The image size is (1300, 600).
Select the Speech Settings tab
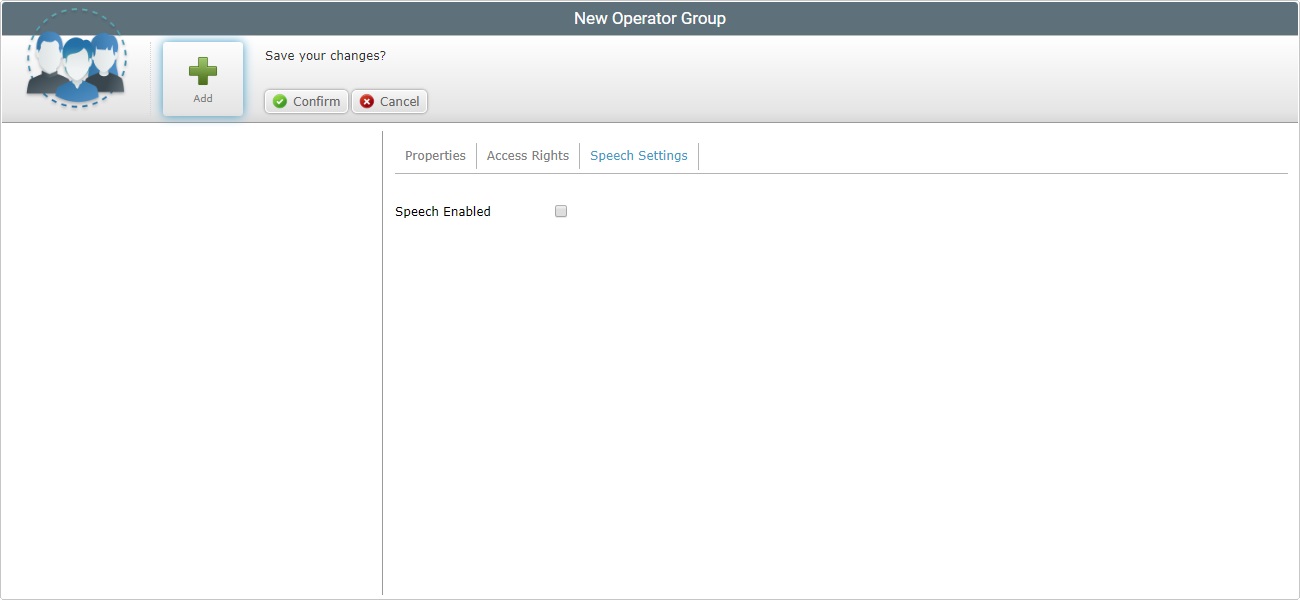(638, 156)
